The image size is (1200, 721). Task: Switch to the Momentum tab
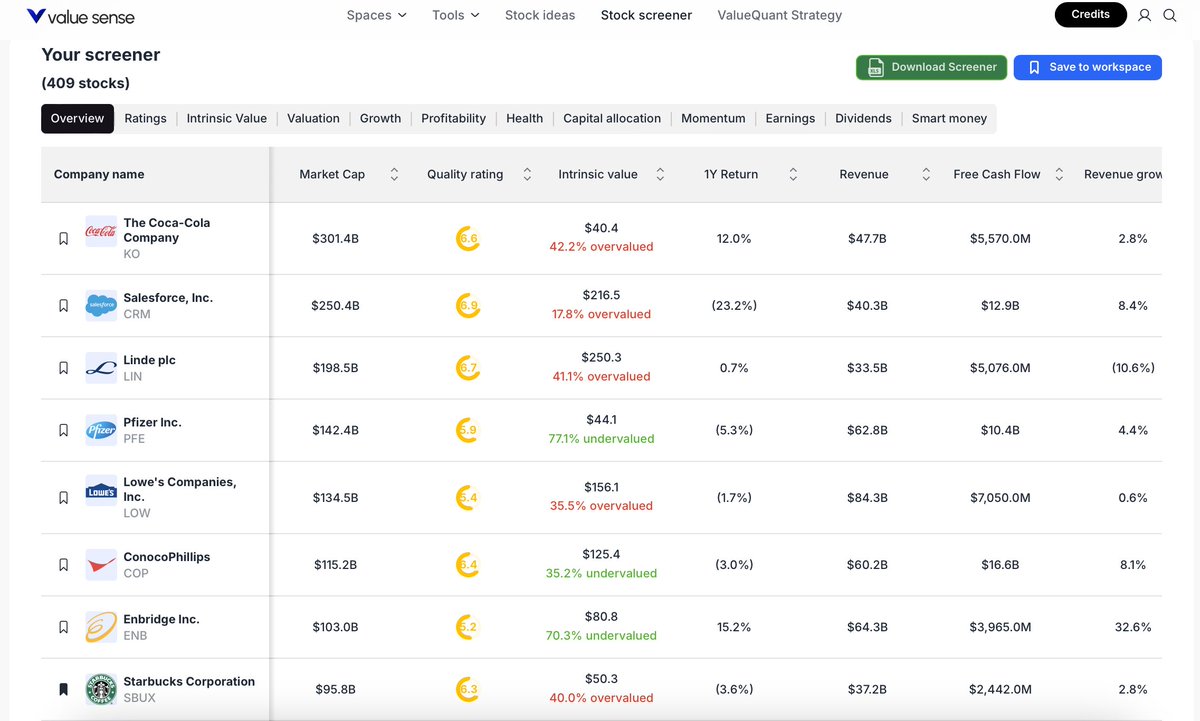click(x=713, y=118)
